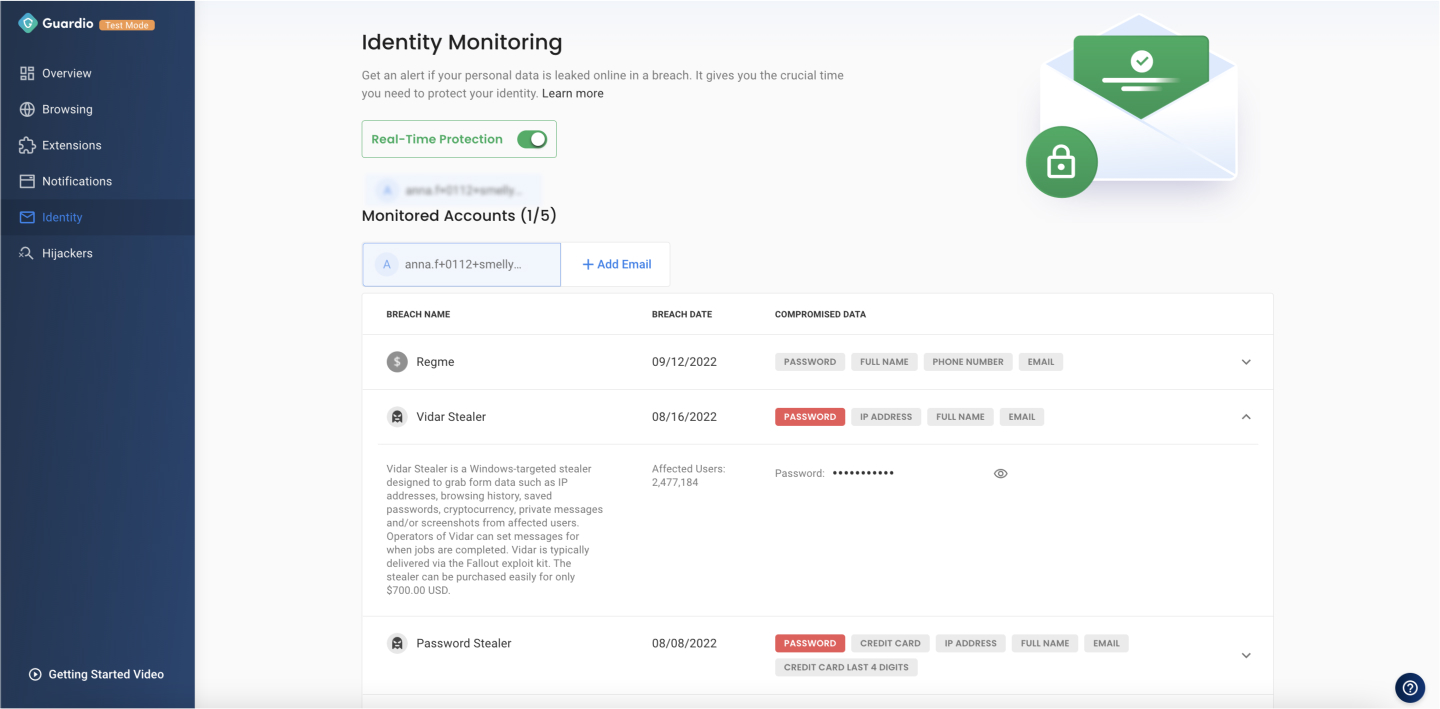The image size is (1440, 709).
Task: Click breach date 08/08/2022
Action: pyautogui.click(x=684, y=643)
